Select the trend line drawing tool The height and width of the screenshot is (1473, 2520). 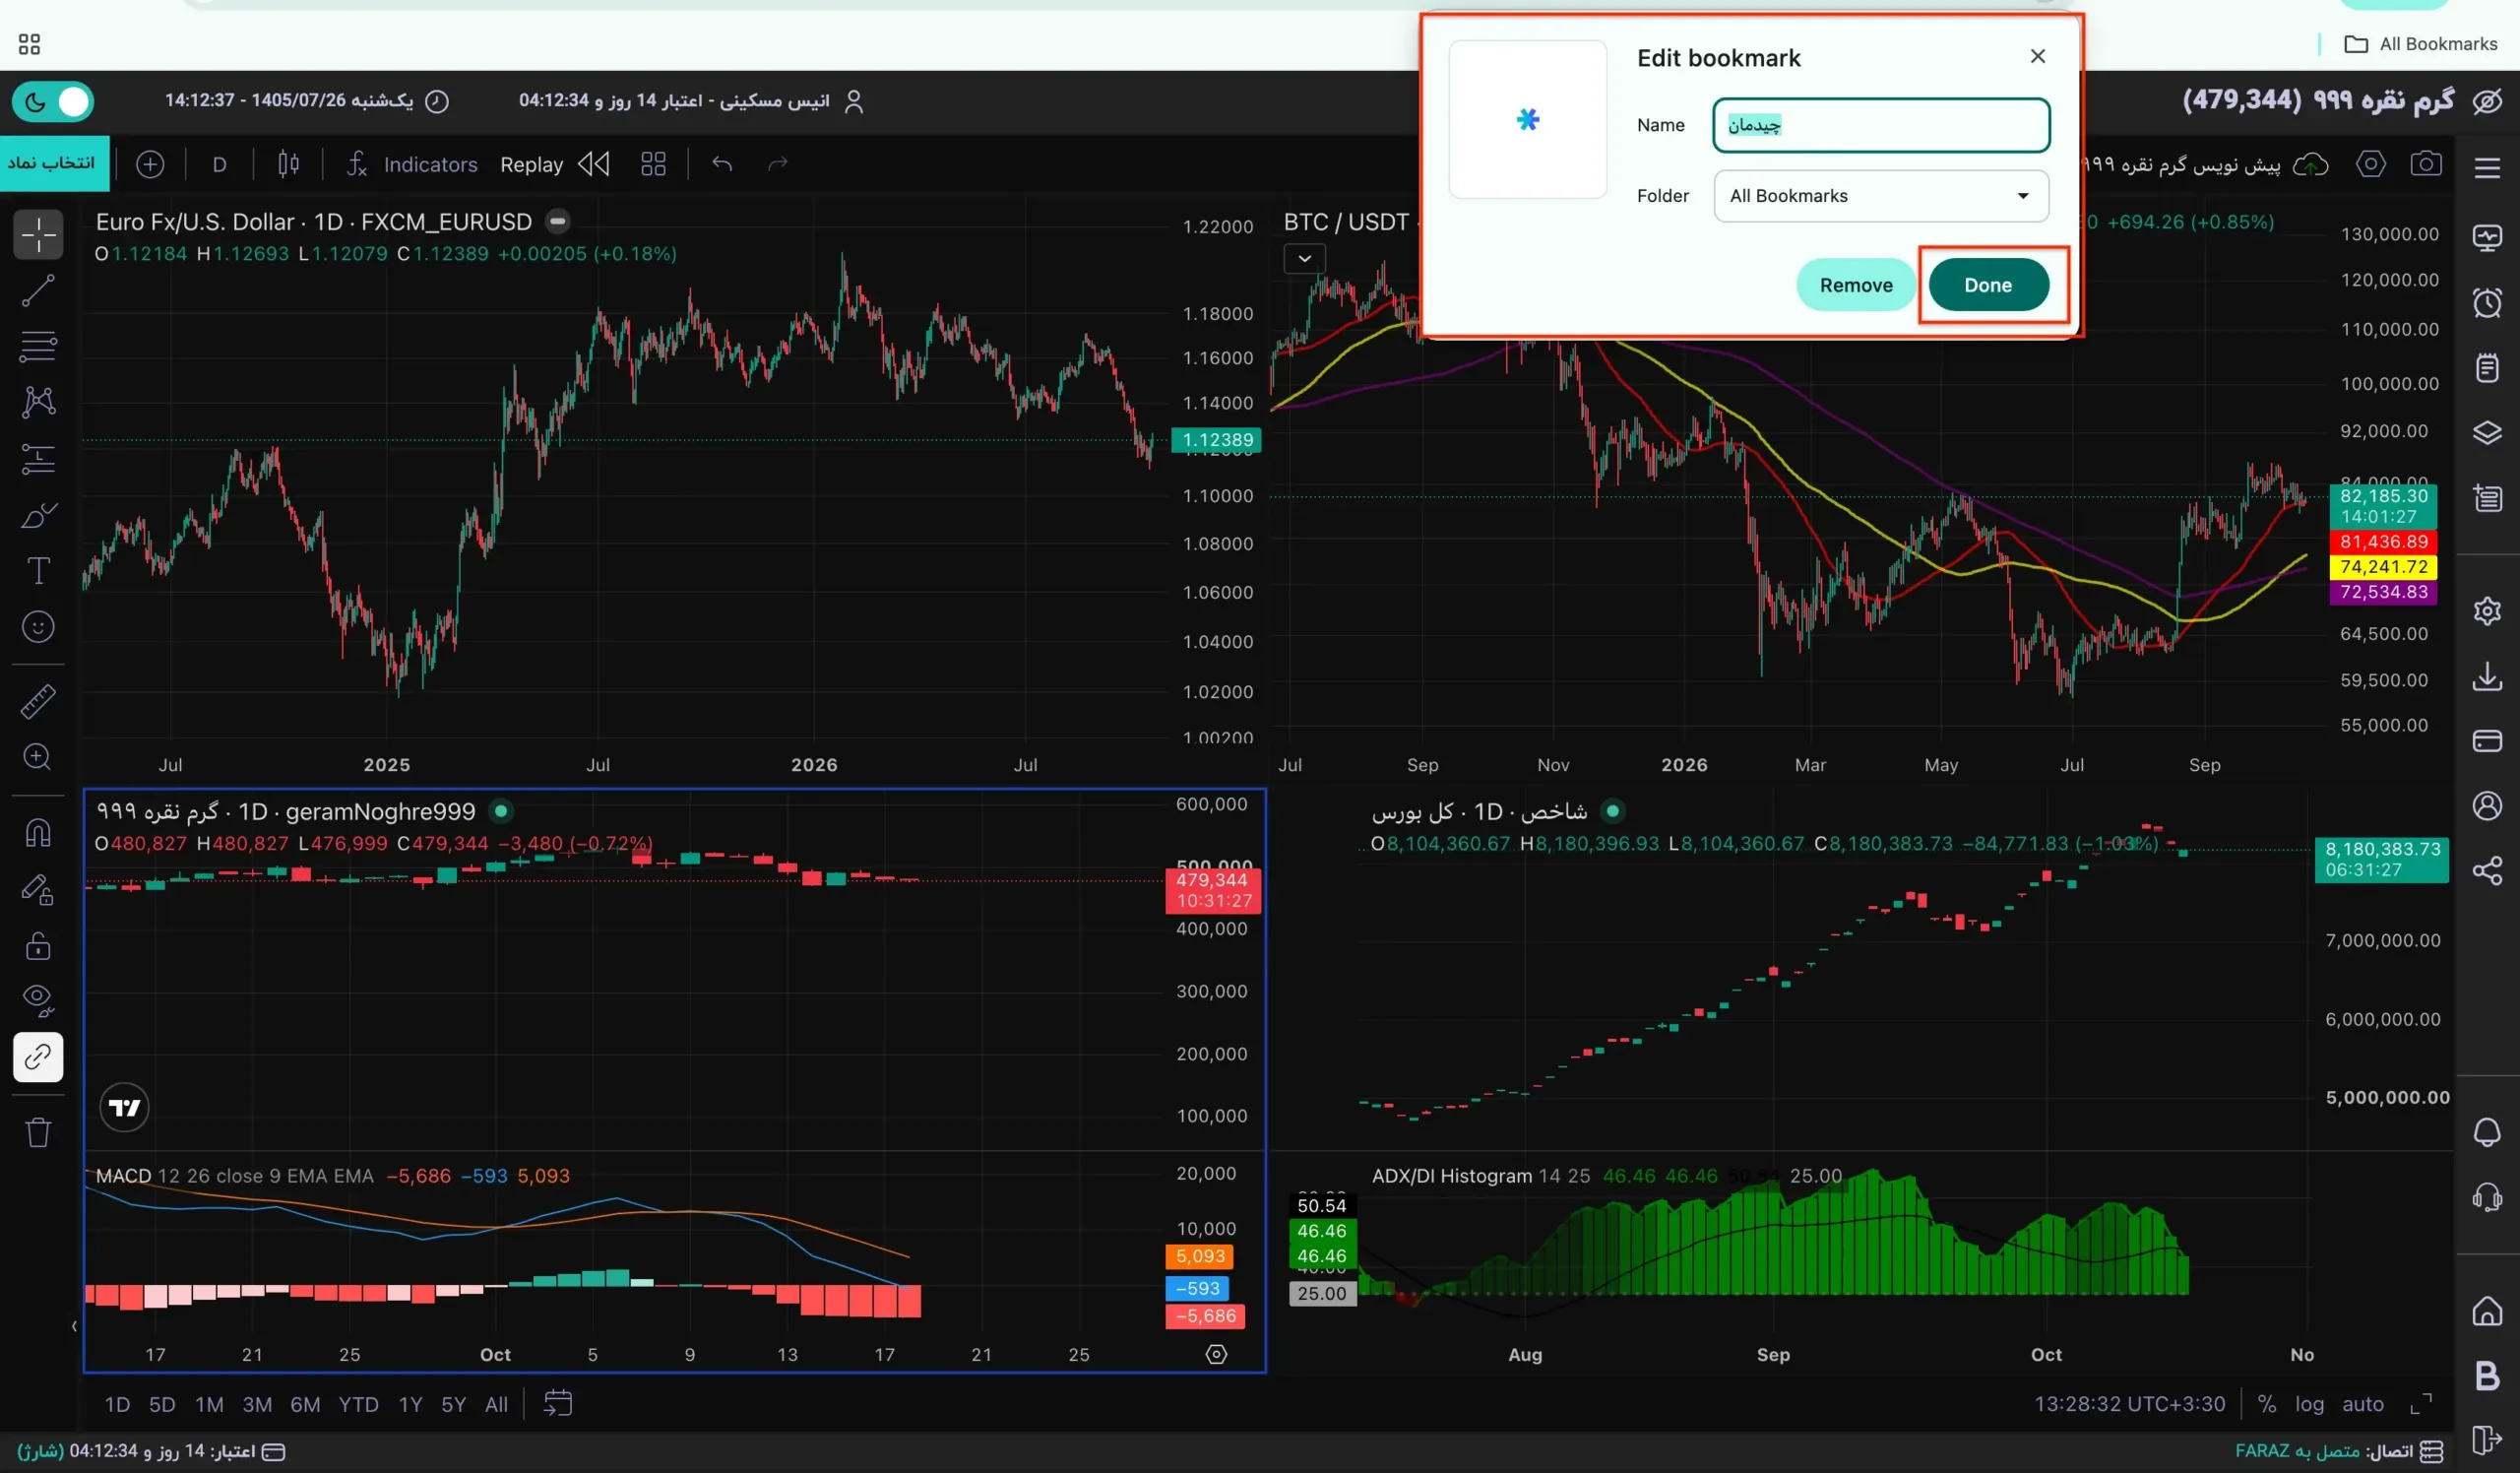pyautogui.click(x=38, y=291)
